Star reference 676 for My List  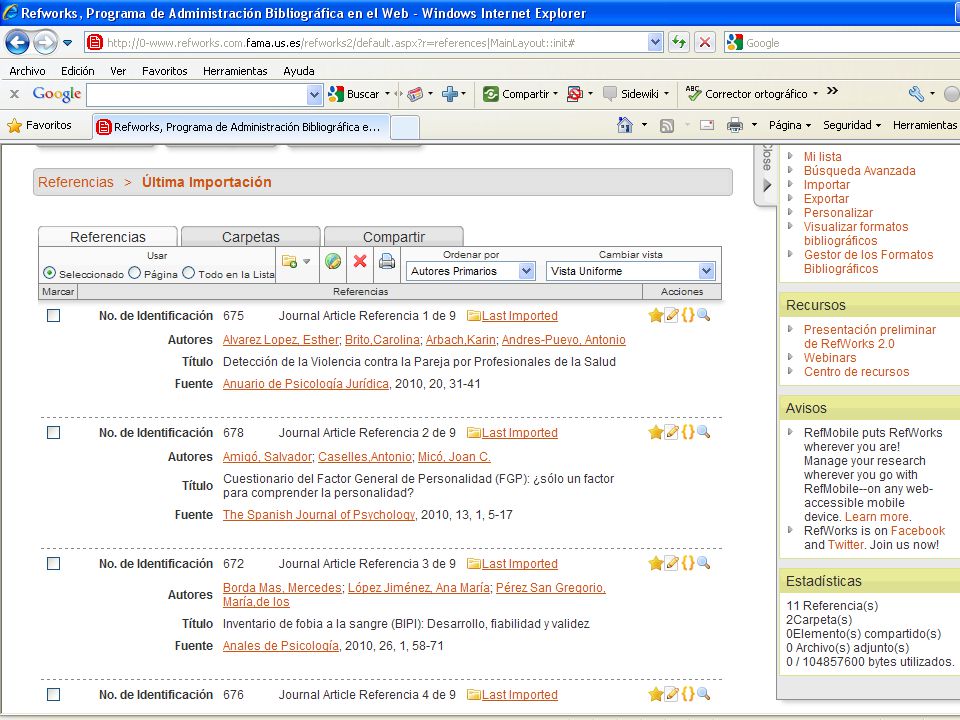[x=656, y=694]
